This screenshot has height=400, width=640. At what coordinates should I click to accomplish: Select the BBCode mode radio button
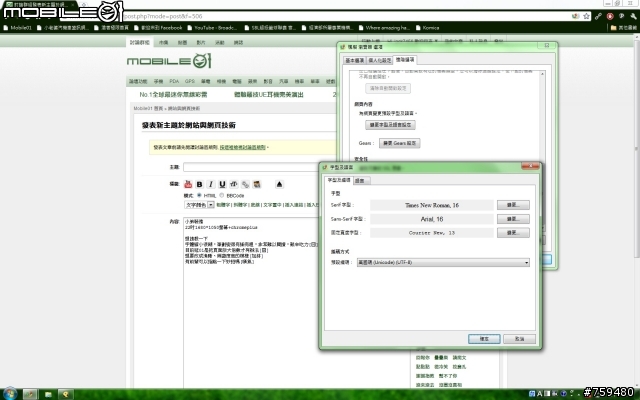[222, 195]
